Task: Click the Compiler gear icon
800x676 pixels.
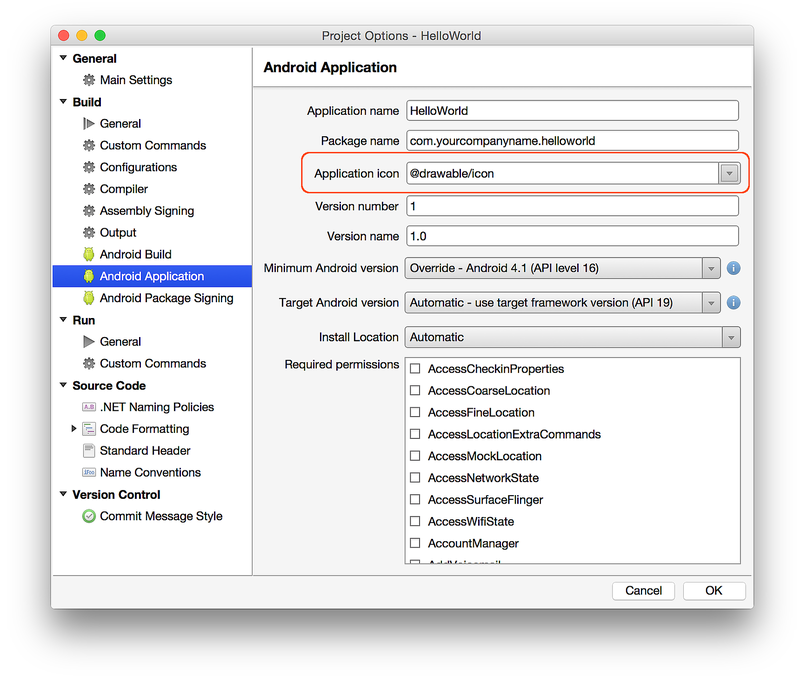Action: click(x=89, y=189)
